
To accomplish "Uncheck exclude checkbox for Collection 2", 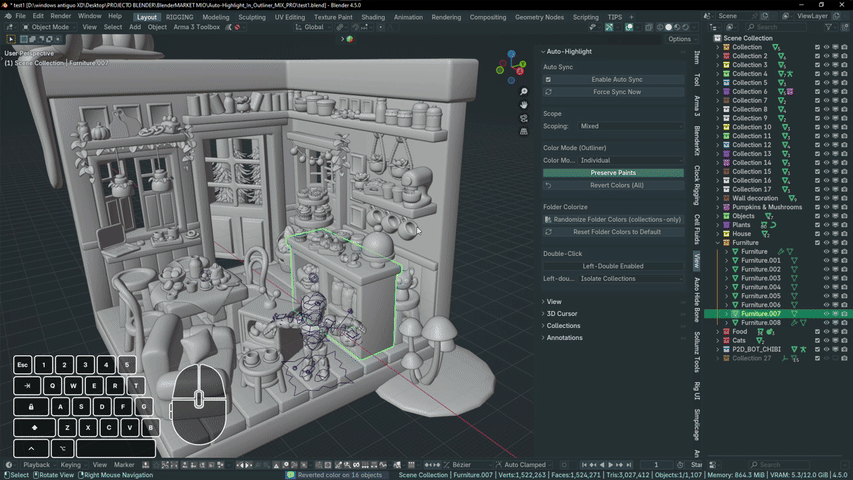I will pos(817,56).
